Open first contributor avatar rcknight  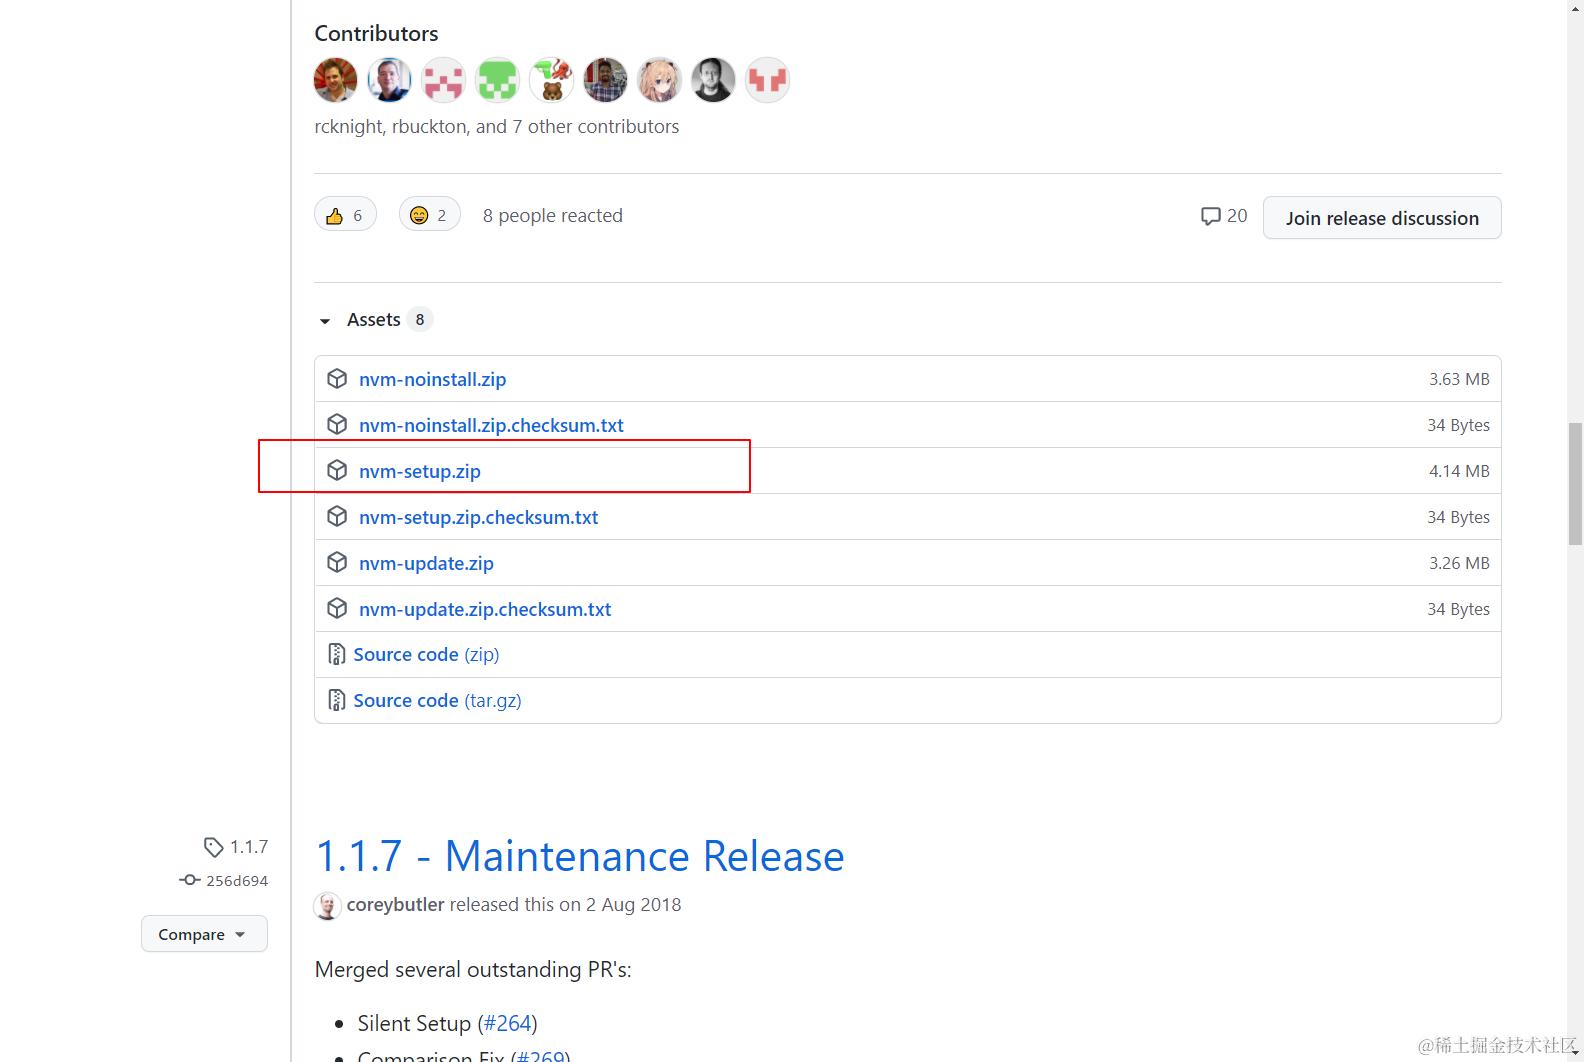[x=336, y=80]
